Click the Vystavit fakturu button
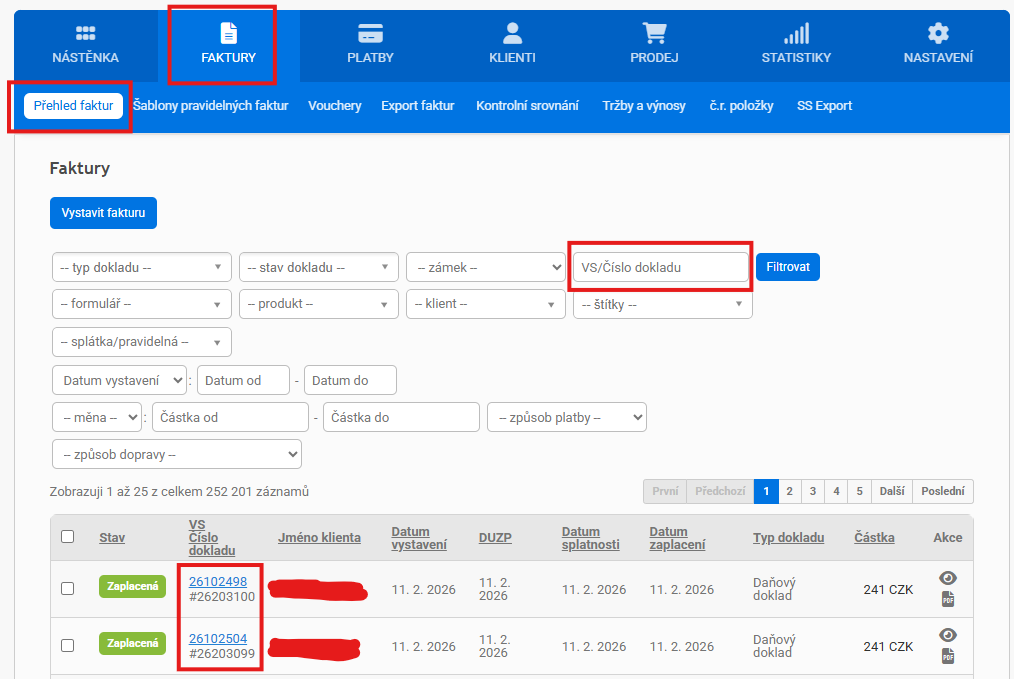This screenshot has width=1014, height=679. pos(103,213)
